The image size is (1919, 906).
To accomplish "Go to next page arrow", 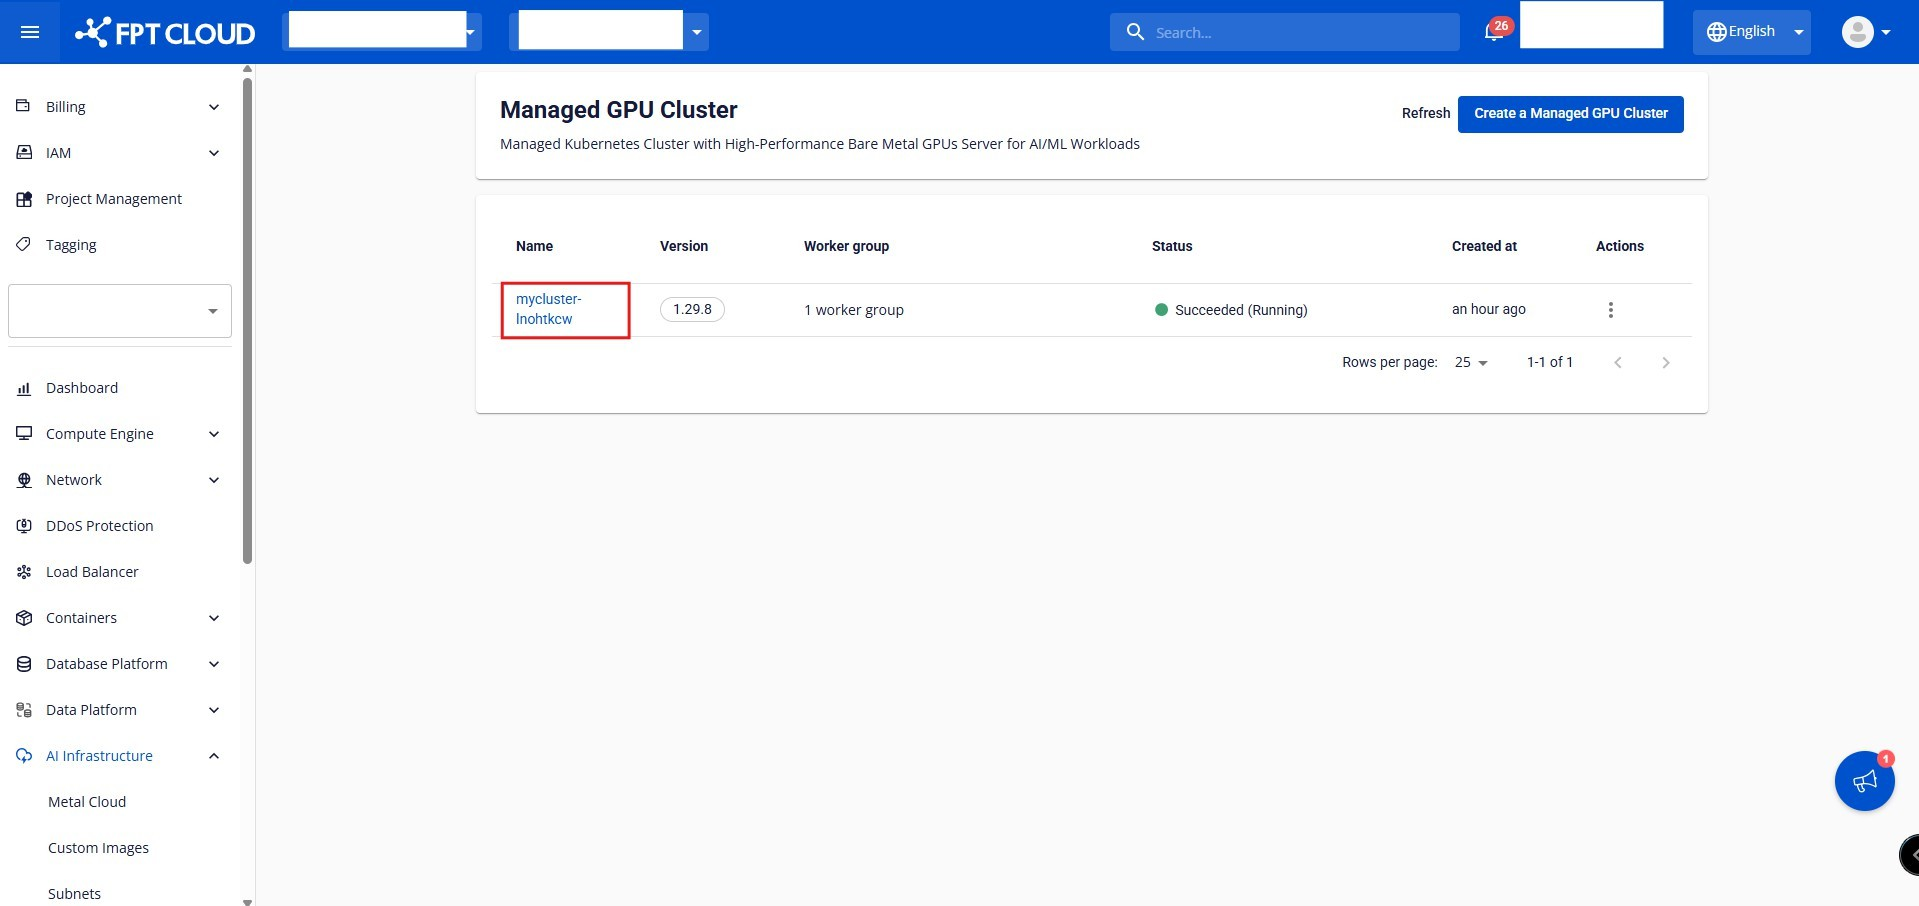I will [x=1665, y=363].
